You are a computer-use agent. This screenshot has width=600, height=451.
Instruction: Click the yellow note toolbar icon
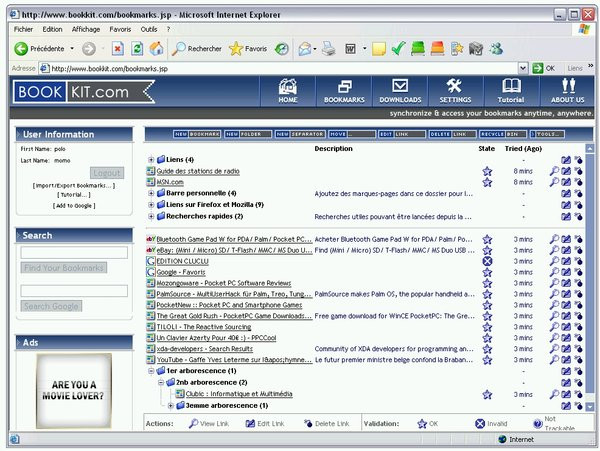click(378, 49)
